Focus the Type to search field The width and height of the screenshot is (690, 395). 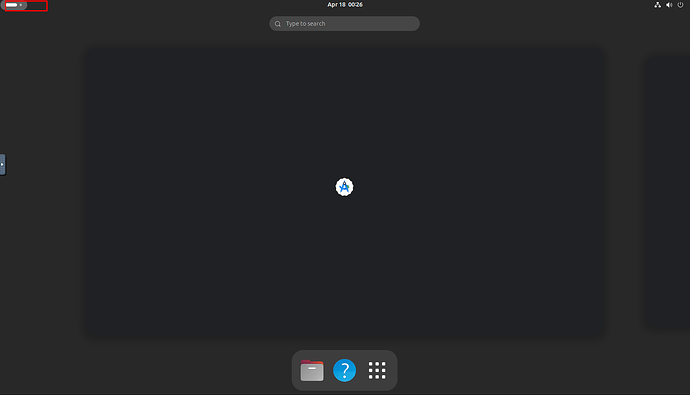pos(345,24)
